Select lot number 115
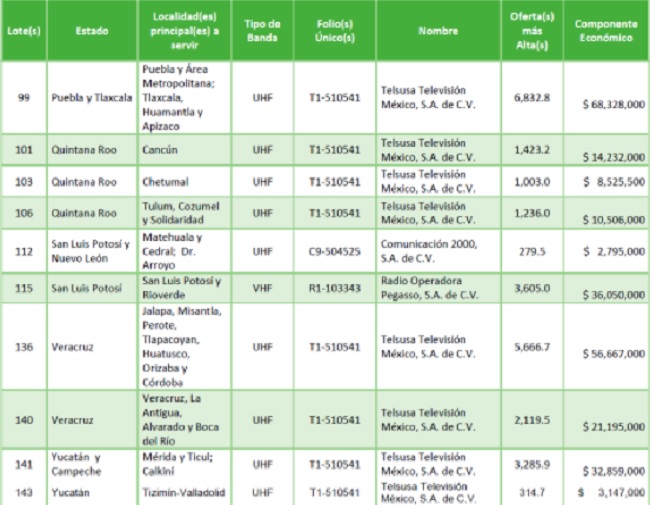 [24, 288]
